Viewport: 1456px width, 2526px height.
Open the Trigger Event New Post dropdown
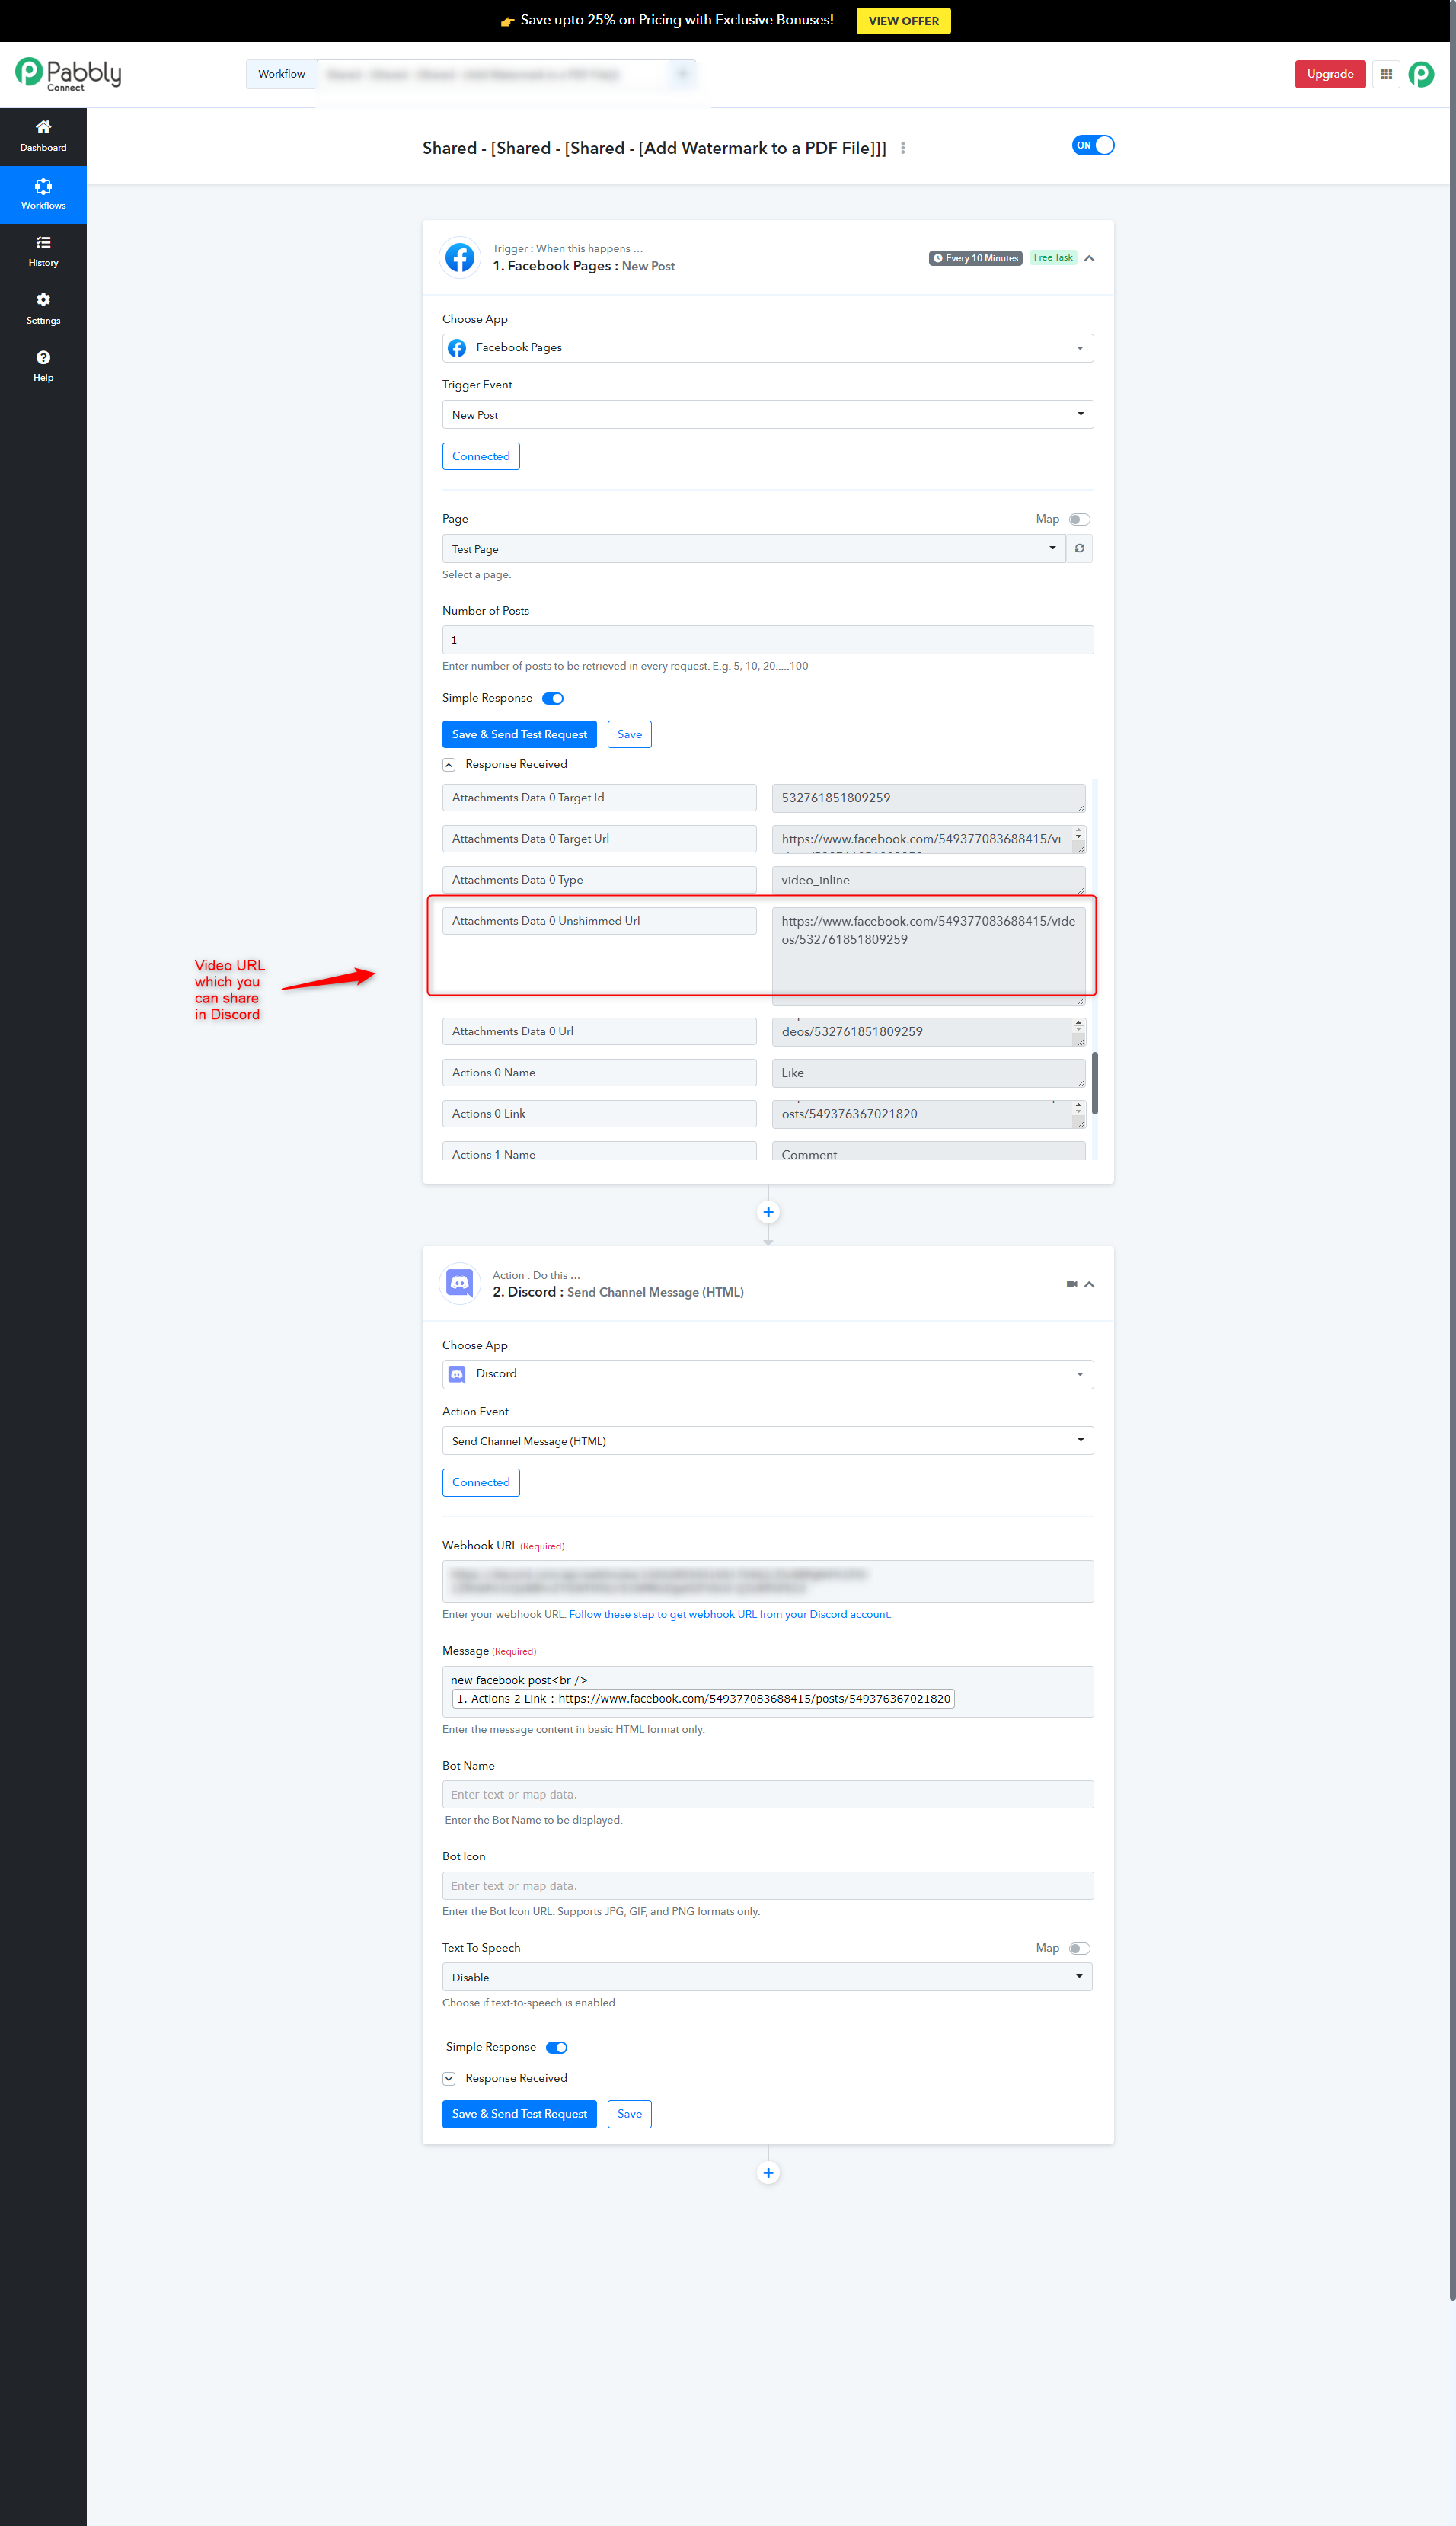coord(768,415)
